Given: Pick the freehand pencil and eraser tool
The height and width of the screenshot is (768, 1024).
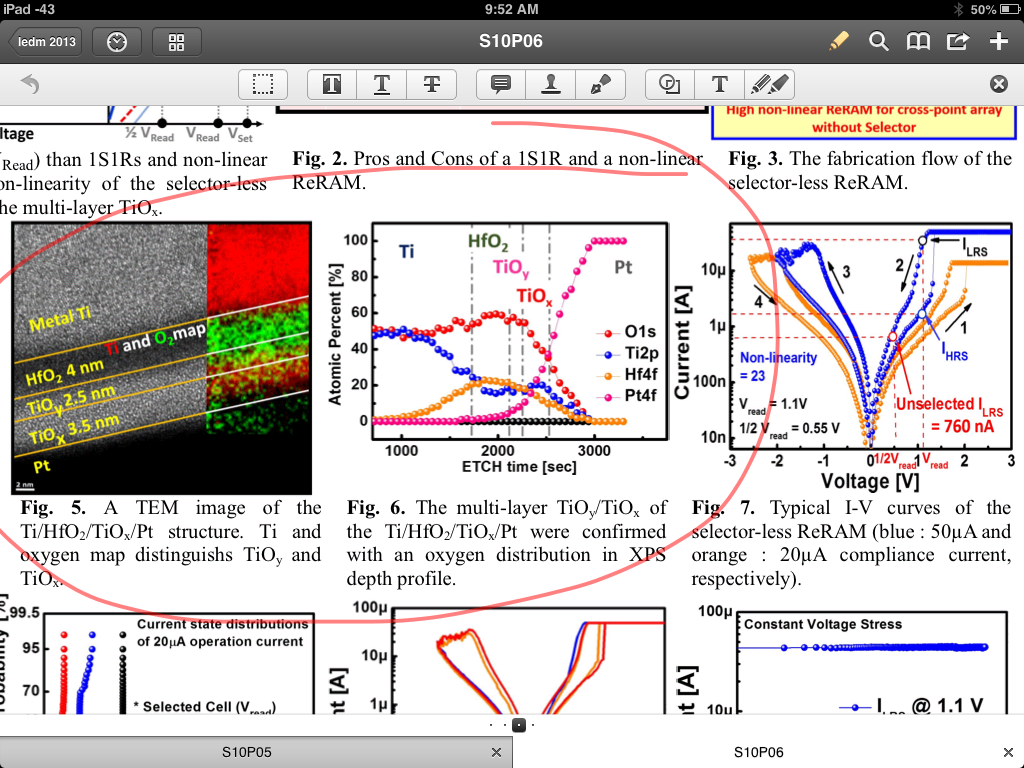Looking at the screenshot, I should click(769, 85).
